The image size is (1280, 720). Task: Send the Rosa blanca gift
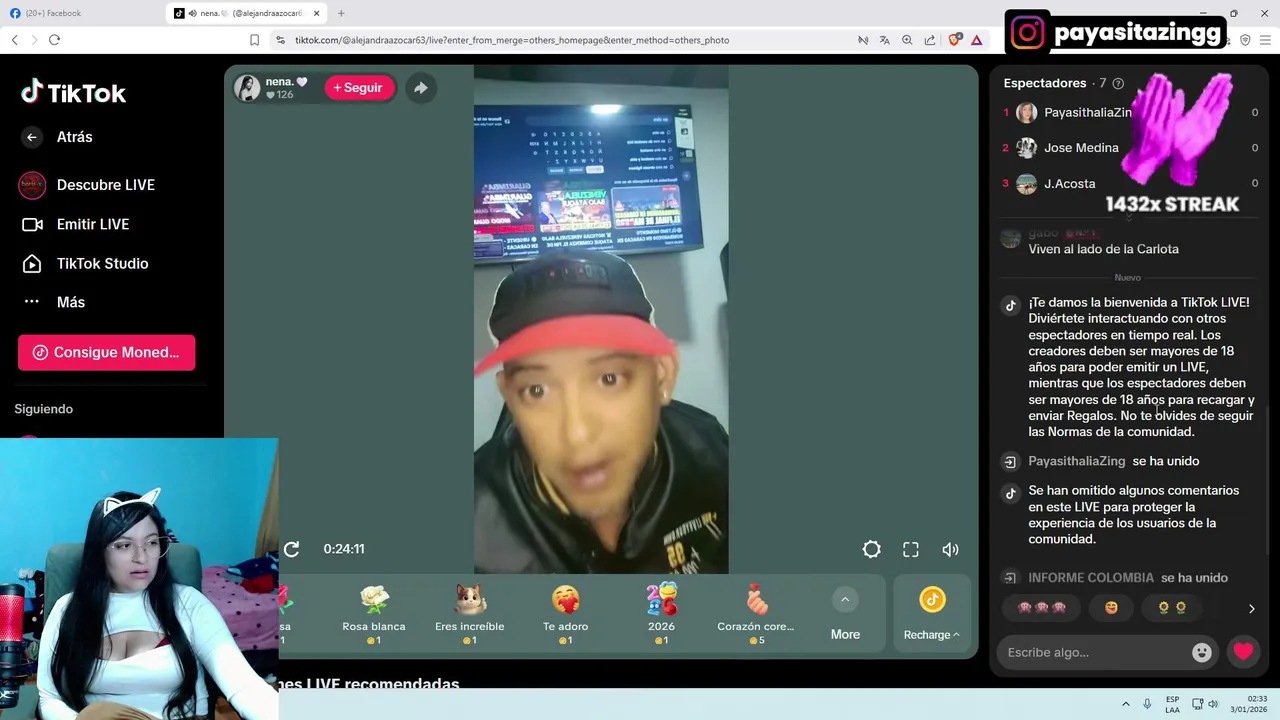(374, 614)
